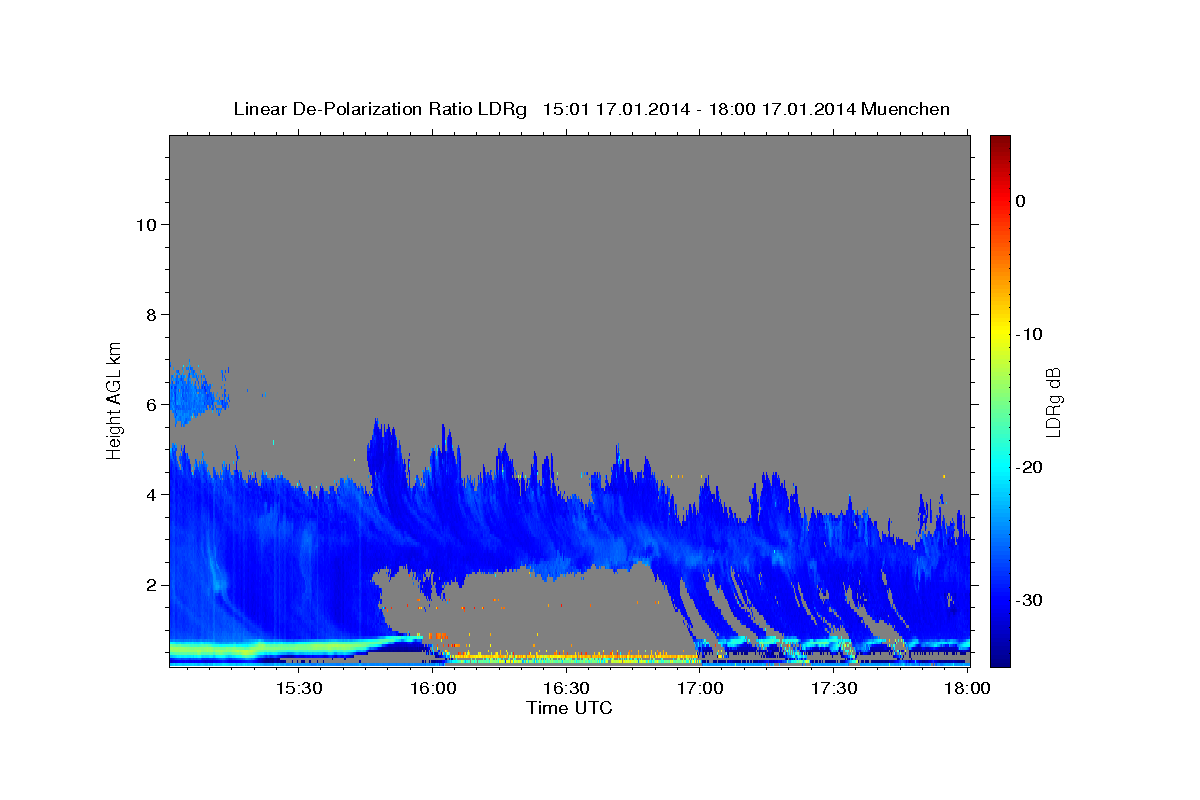Click the 17:30 time tick label
This screenshot has width=1200, height=800.
[835, 689]
